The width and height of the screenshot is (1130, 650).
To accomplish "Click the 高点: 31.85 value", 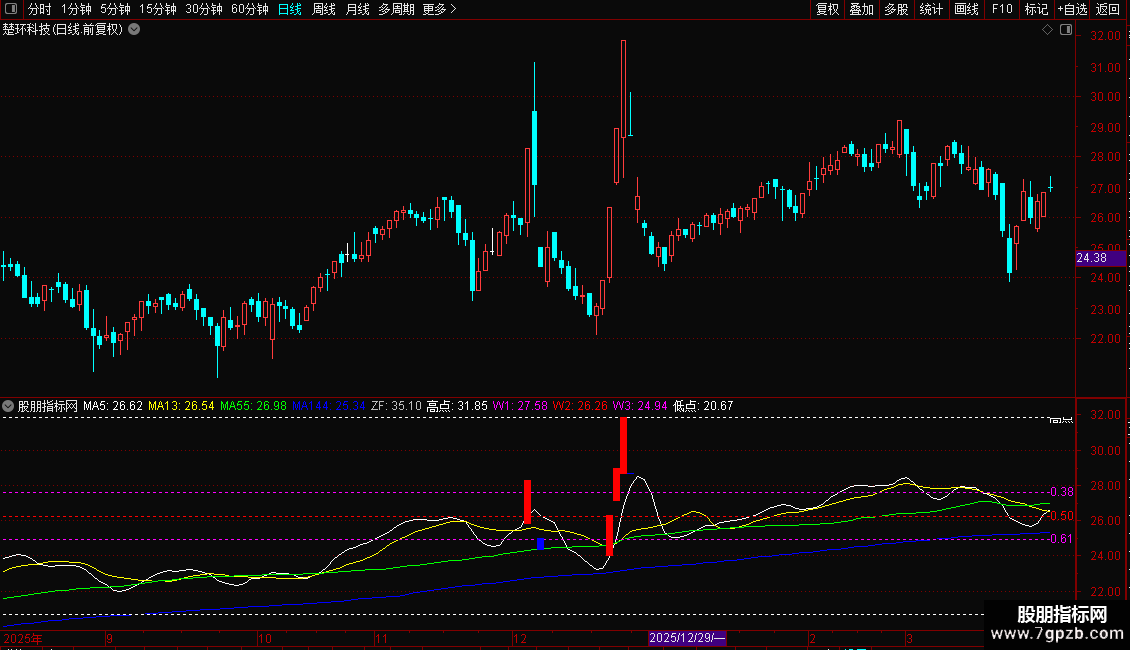I will [457, 406].
